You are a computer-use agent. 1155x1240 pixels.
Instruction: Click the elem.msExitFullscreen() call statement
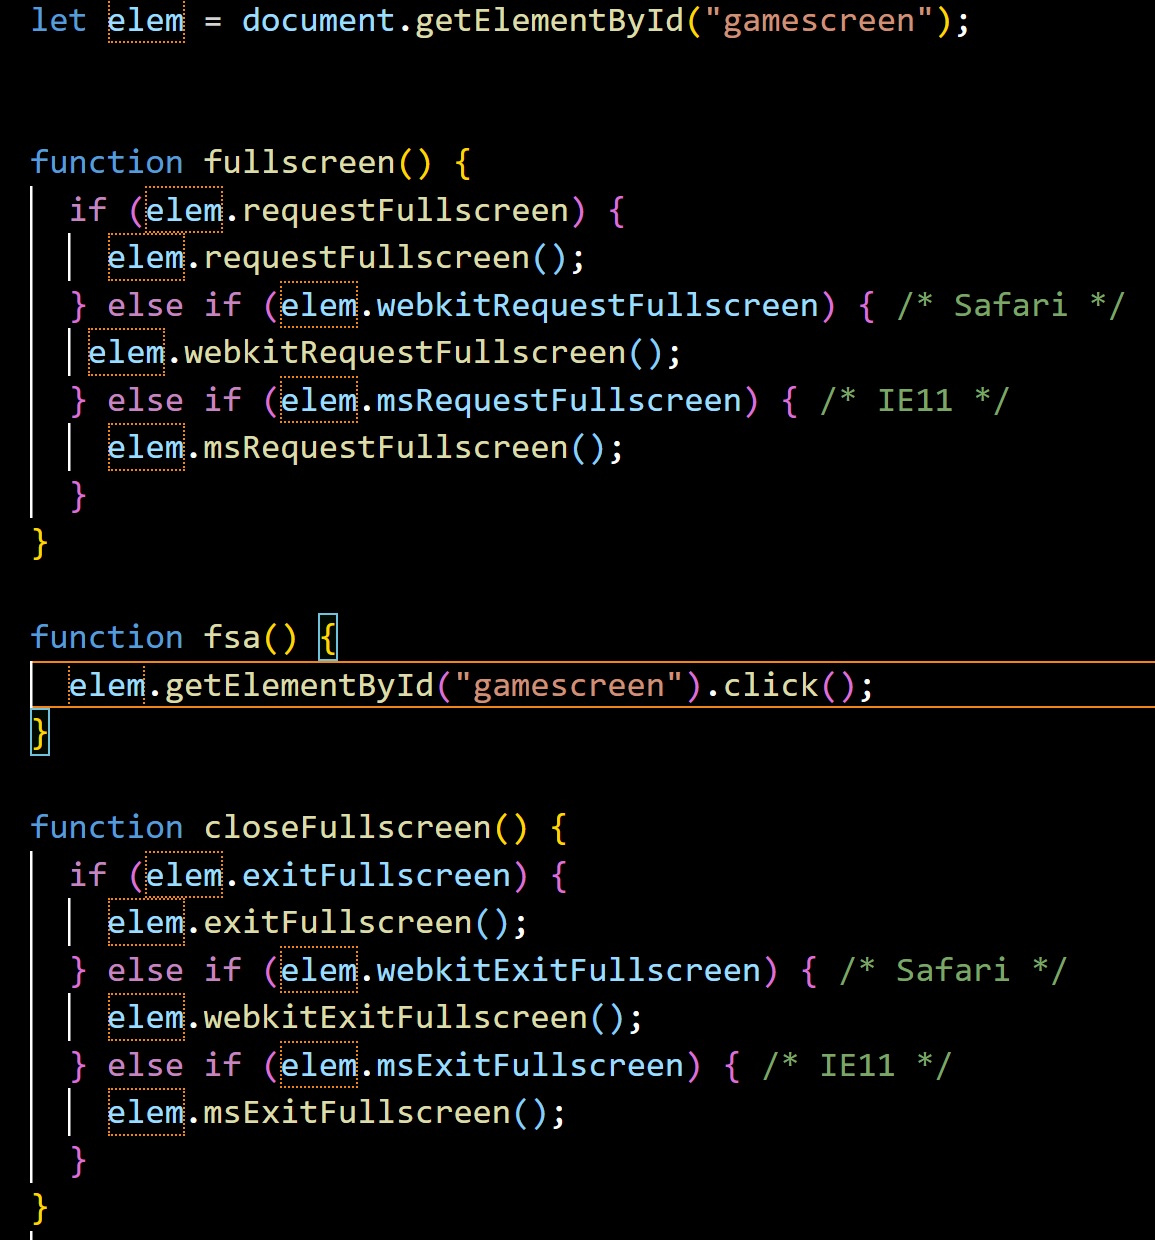(337, 1112)
